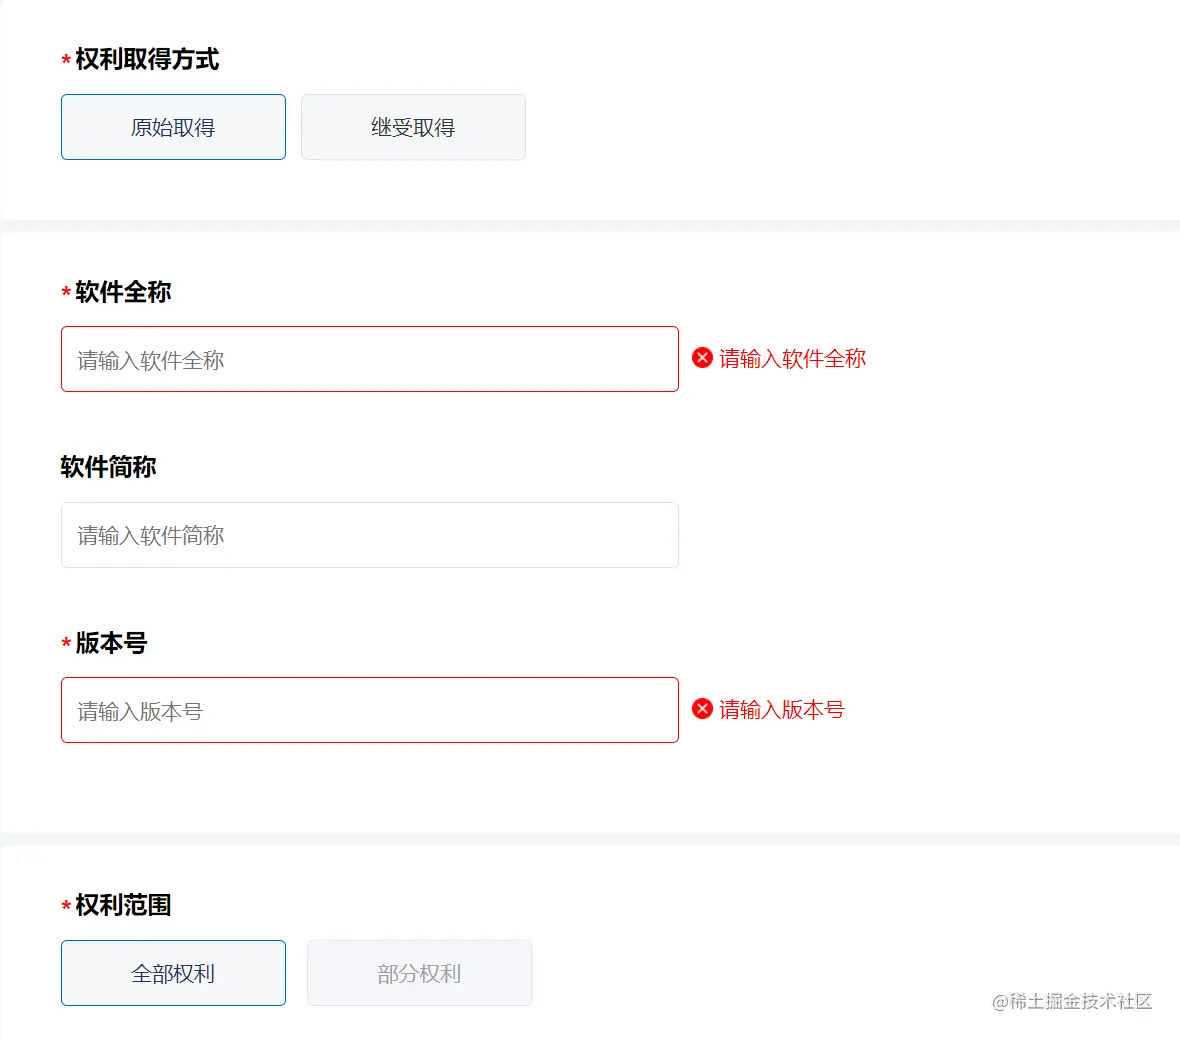This screenshot has height=1039, width=1180.
Task: Click the red asterisk before 版本号 label
Action: pos(66,645)
